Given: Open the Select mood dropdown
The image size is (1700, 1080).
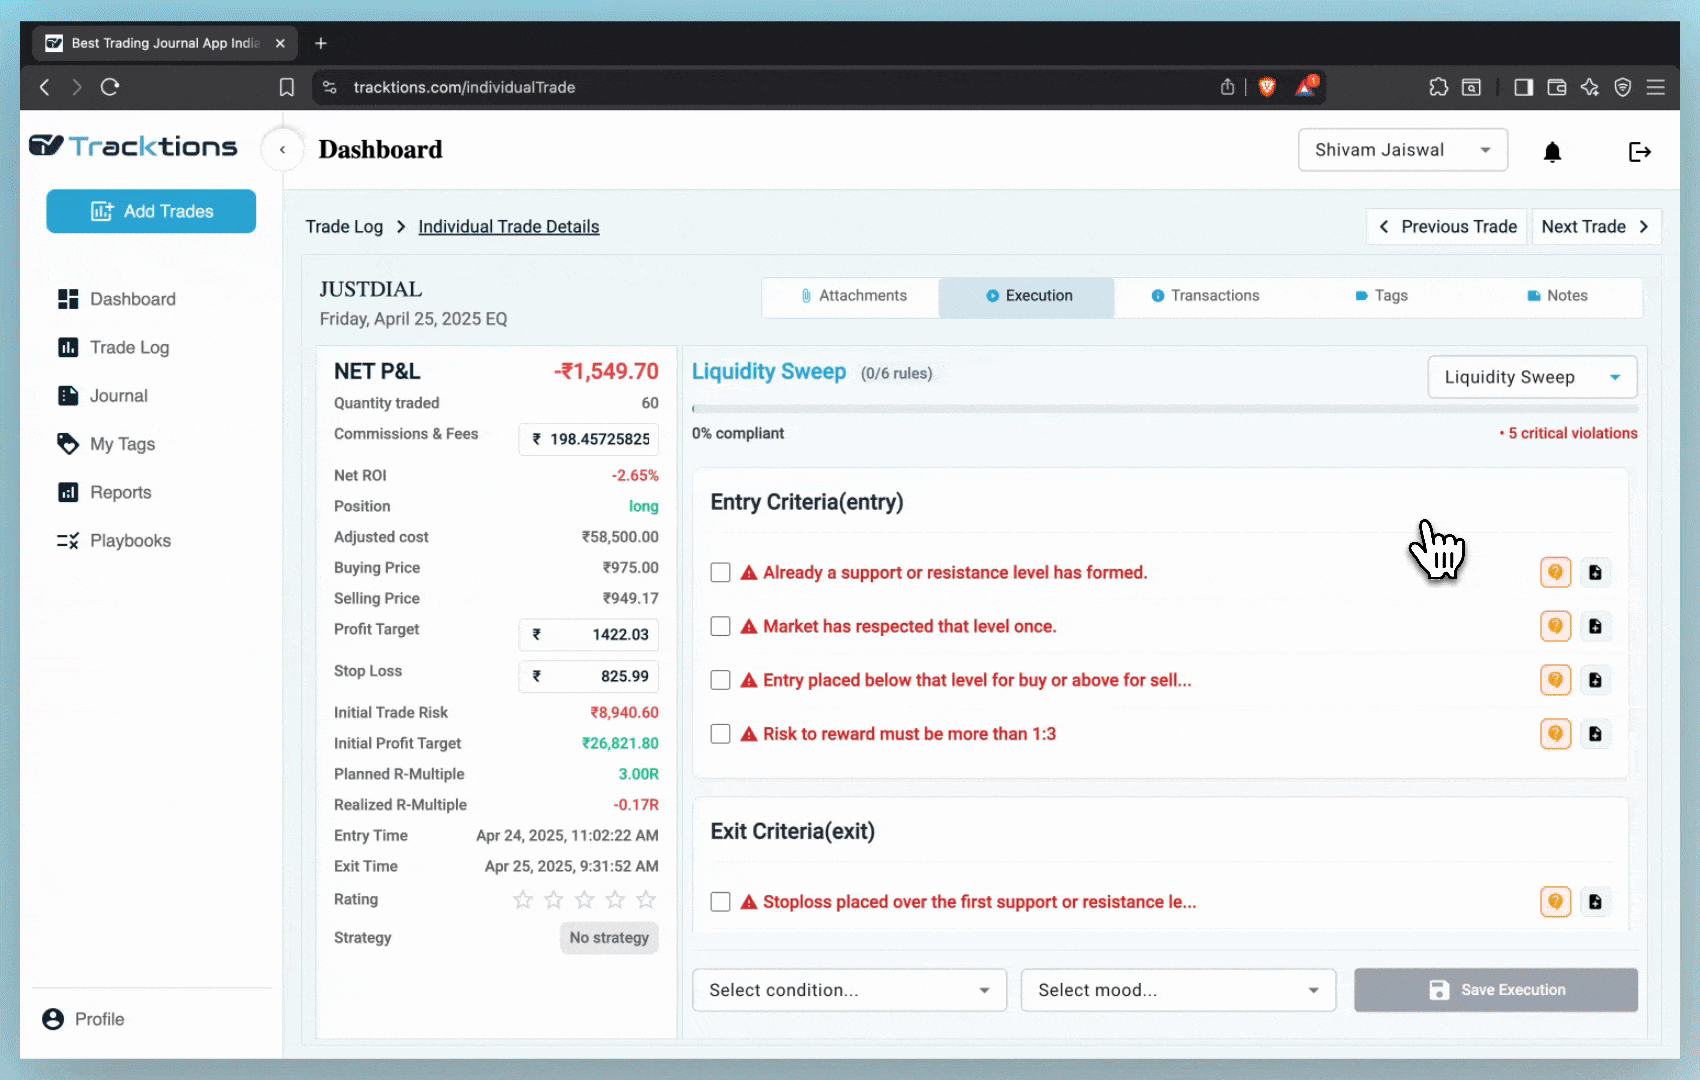Looking at the screenshot, I should [1178, 990].
